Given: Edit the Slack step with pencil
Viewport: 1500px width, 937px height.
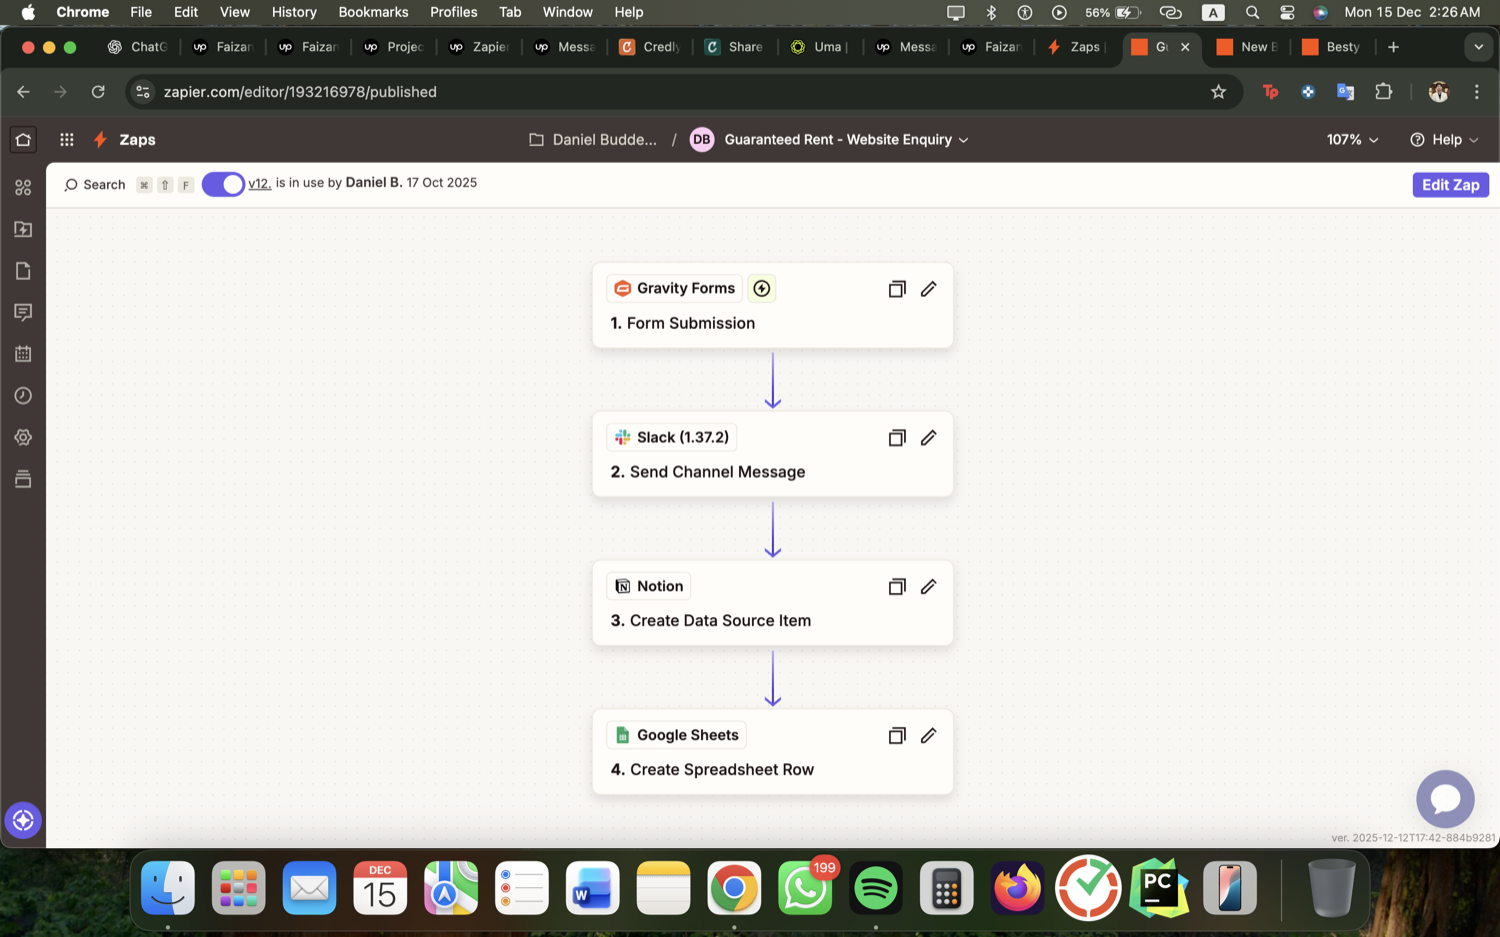Looking at the screenshot, I should pos(929,438).
